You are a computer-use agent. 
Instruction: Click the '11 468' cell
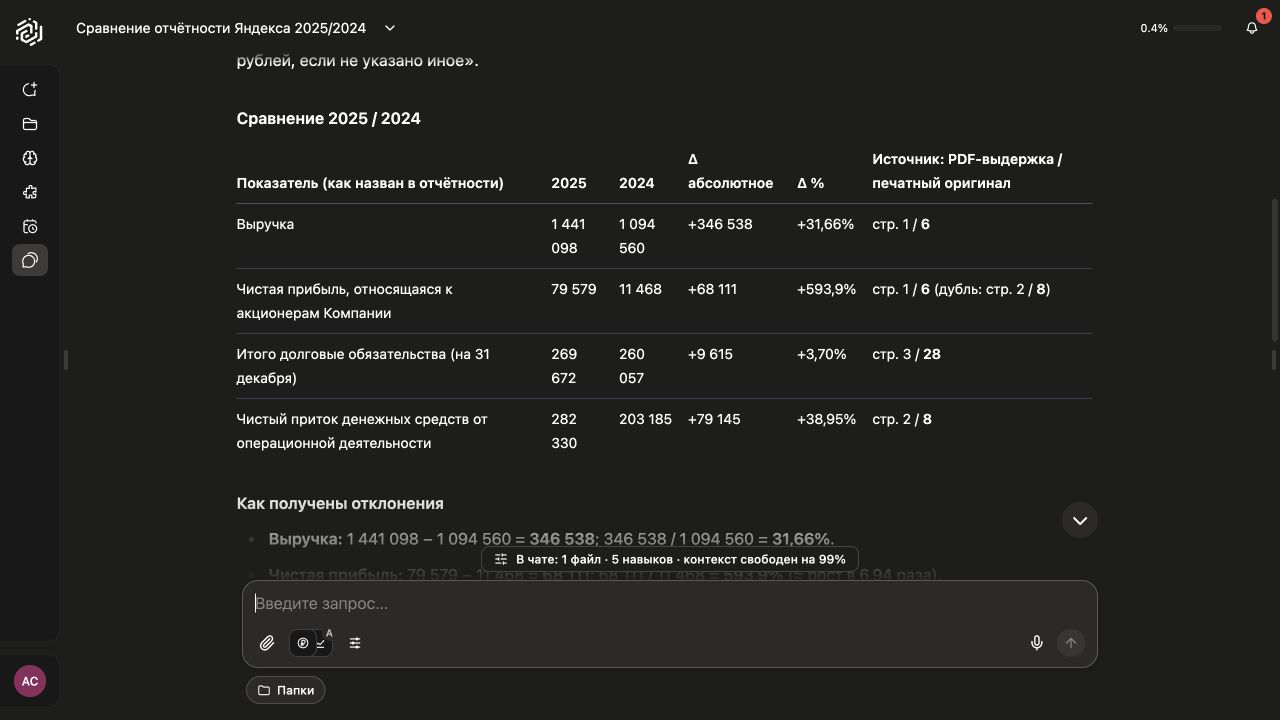click(x=641, y=289)
